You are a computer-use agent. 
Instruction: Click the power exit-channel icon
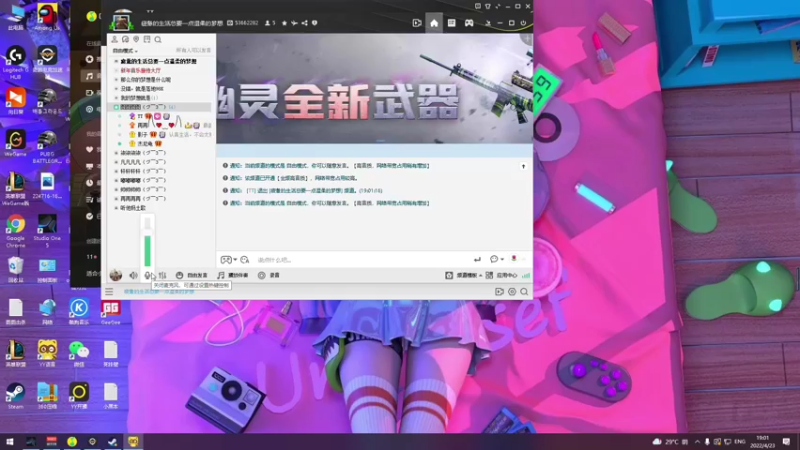(x=523, y=23)
